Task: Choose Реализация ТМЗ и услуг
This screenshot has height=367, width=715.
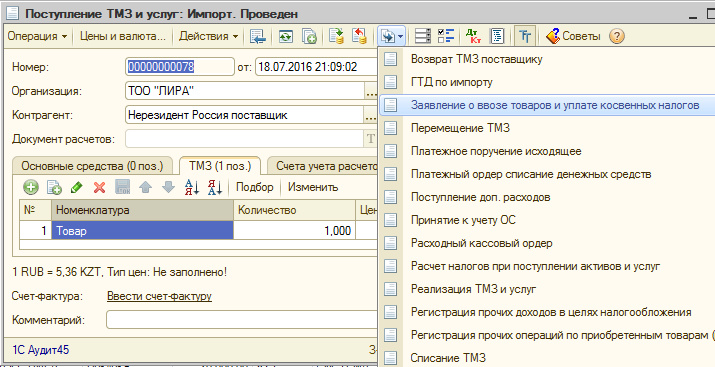Action: tap(547, 289)
